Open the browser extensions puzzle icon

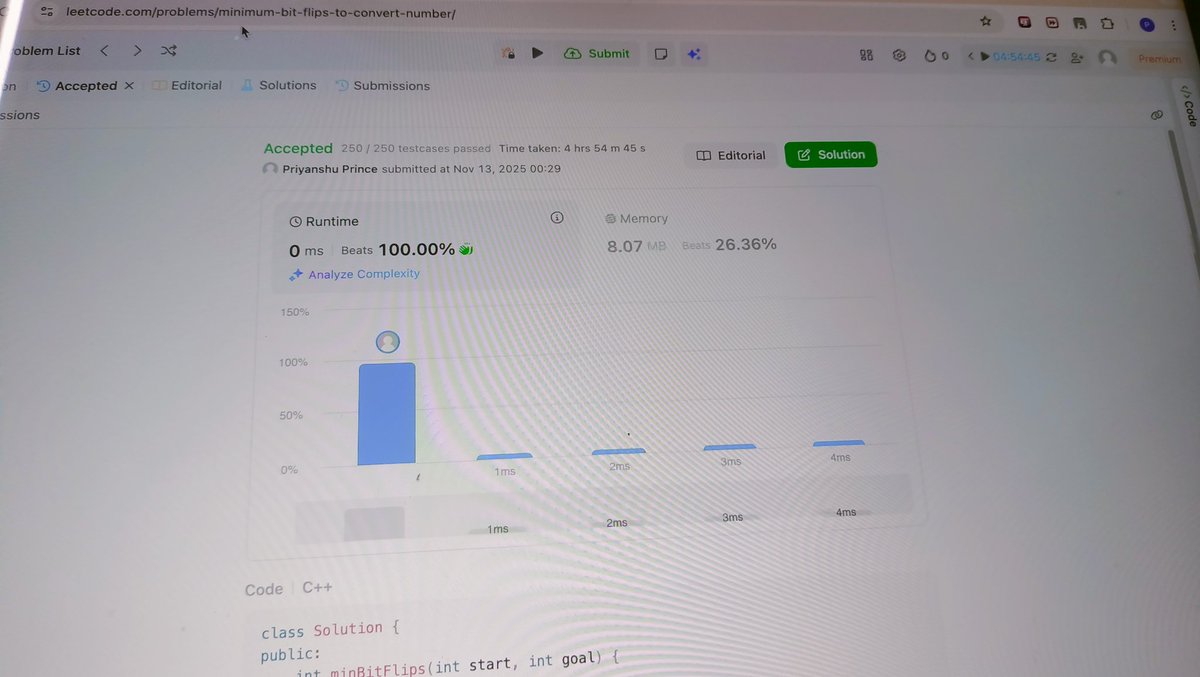tap(1107, 23)
